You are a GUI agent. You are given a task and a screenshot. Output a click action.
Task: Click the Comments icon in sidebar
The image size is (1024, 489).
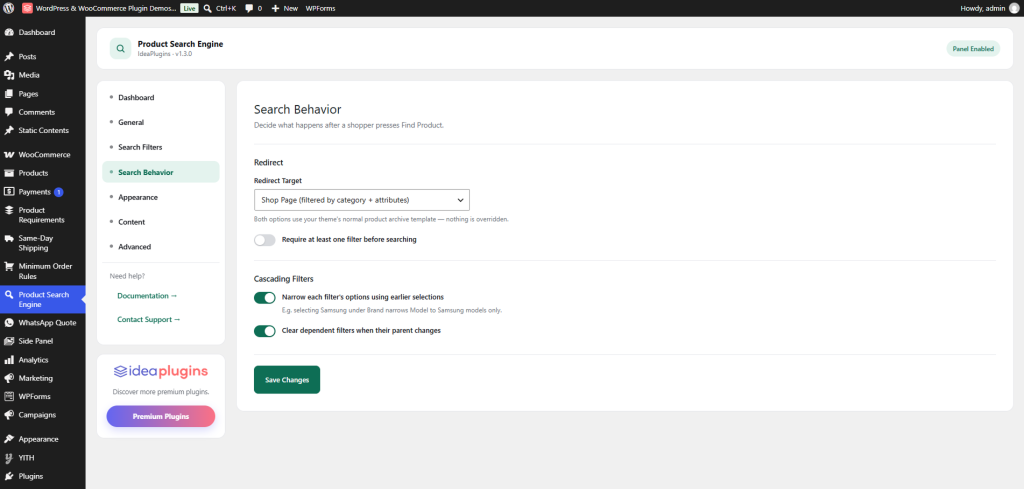click(9, 112)
